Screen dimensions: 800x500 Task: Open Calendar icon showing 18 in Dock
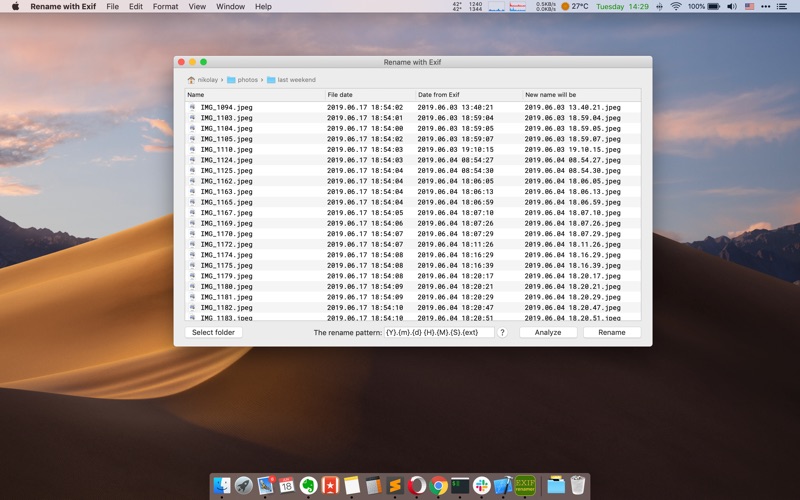[x=287, y=485]
